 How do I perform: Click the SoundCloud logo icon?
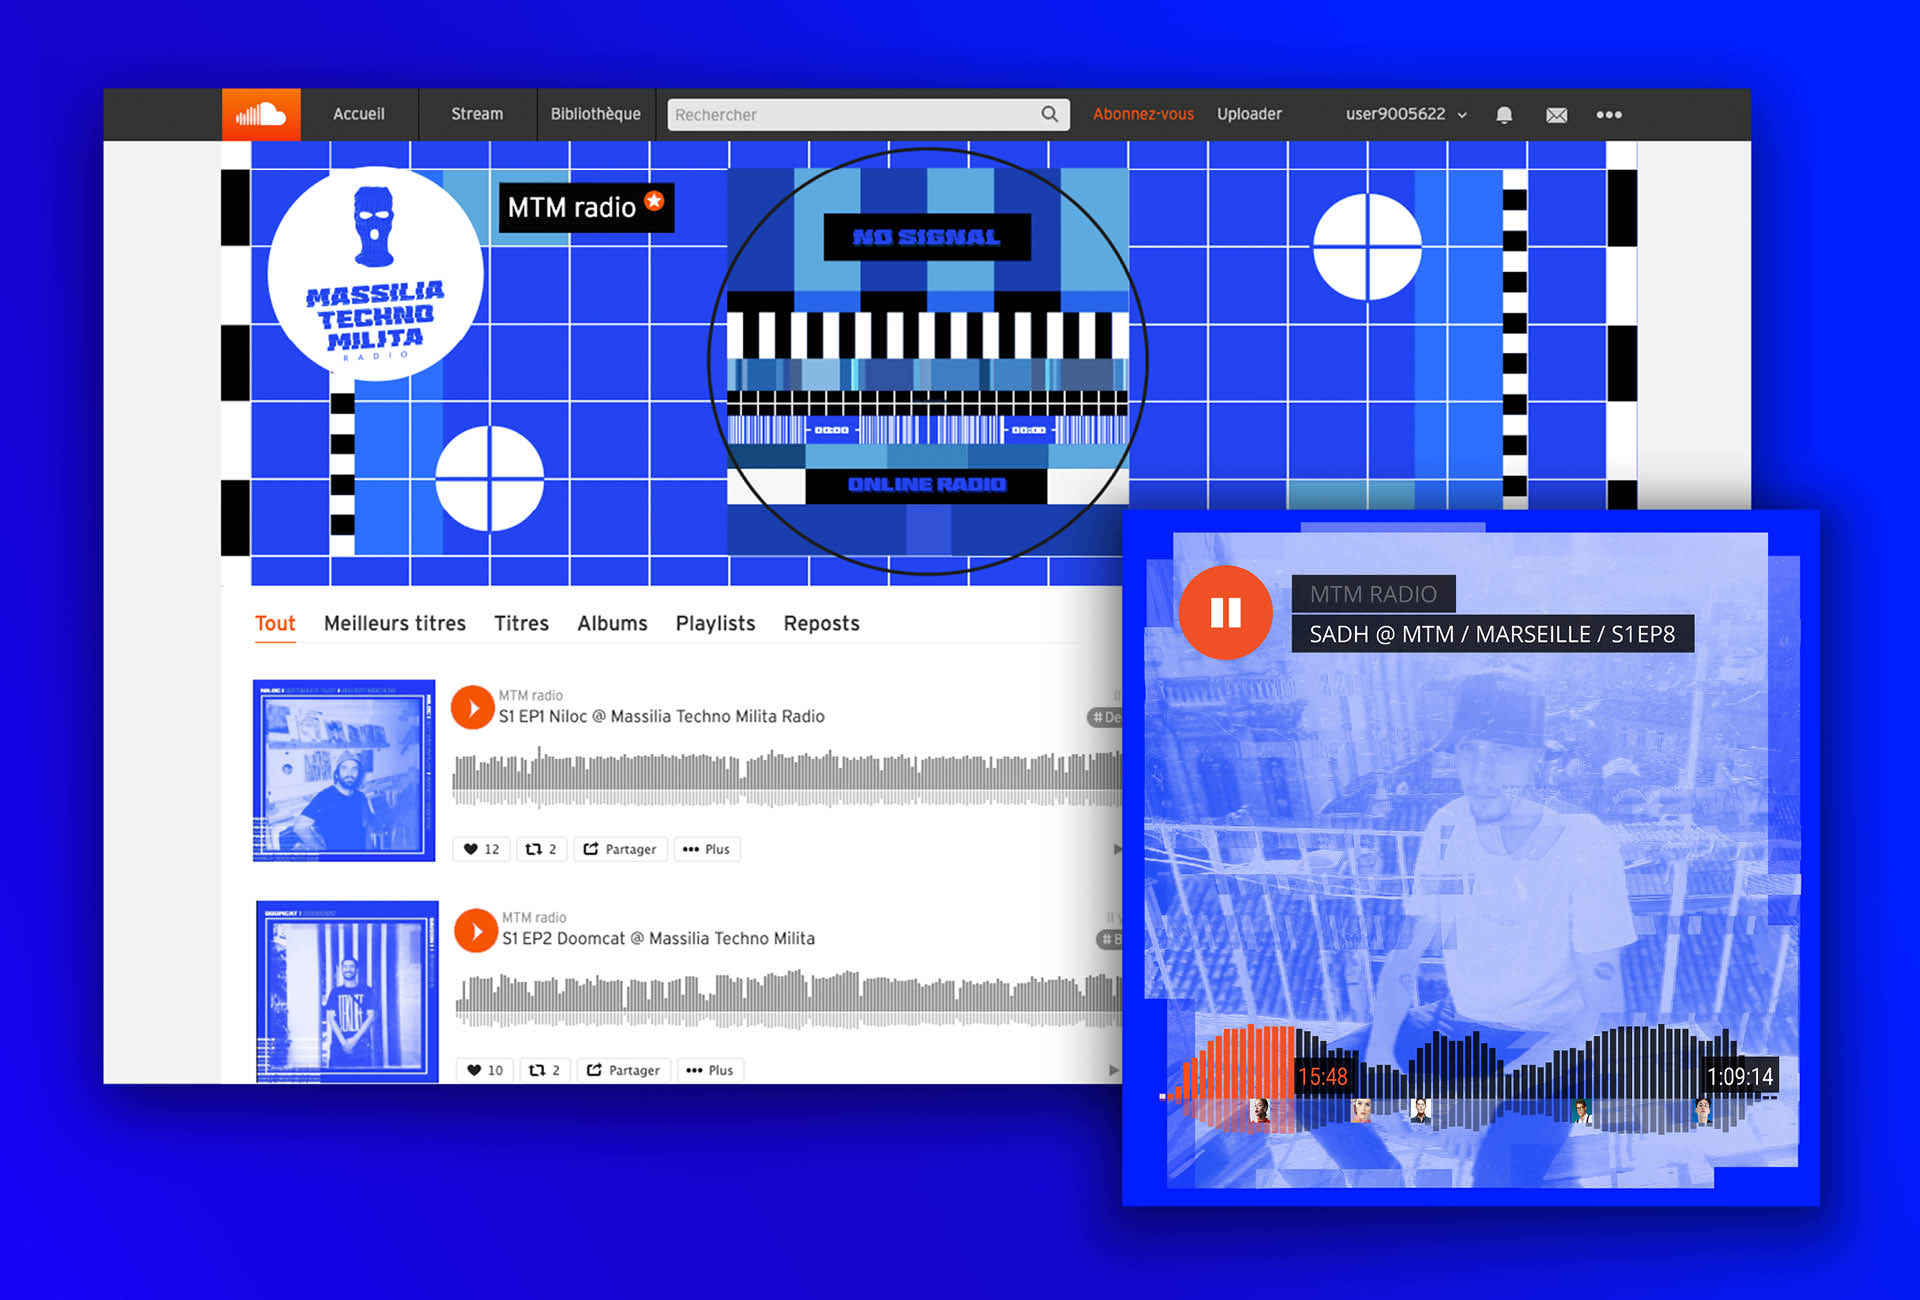point(261,114)
